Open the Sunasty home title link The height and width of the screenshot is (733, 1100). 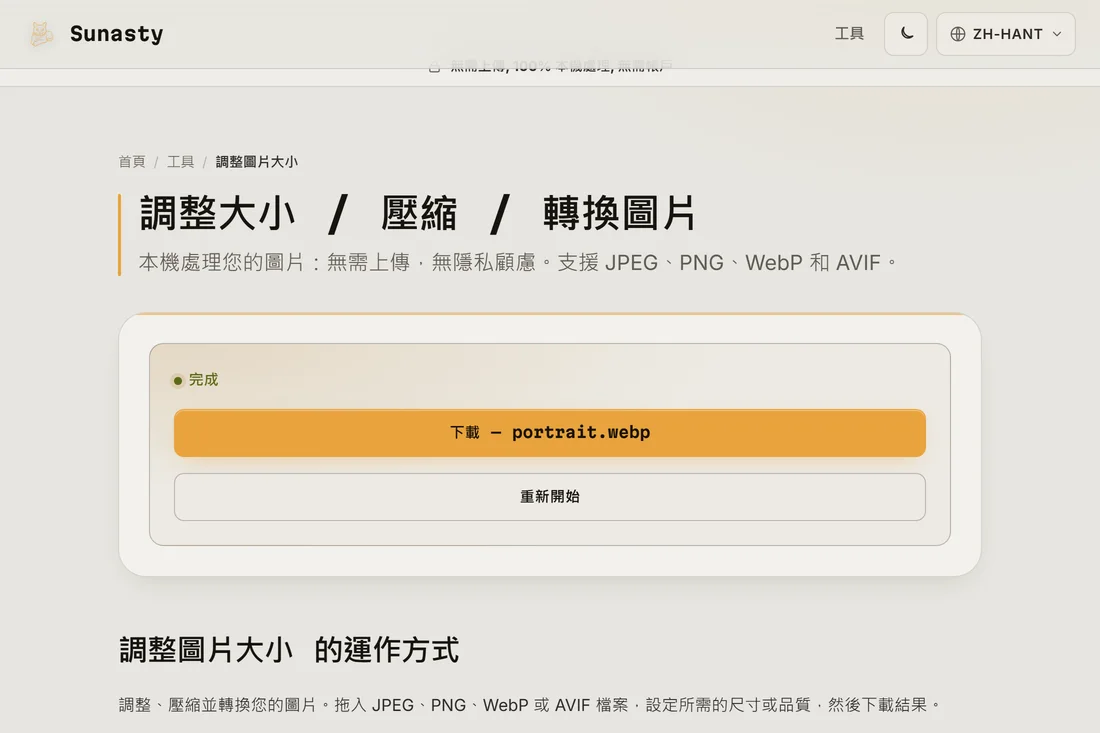point(116,34)
